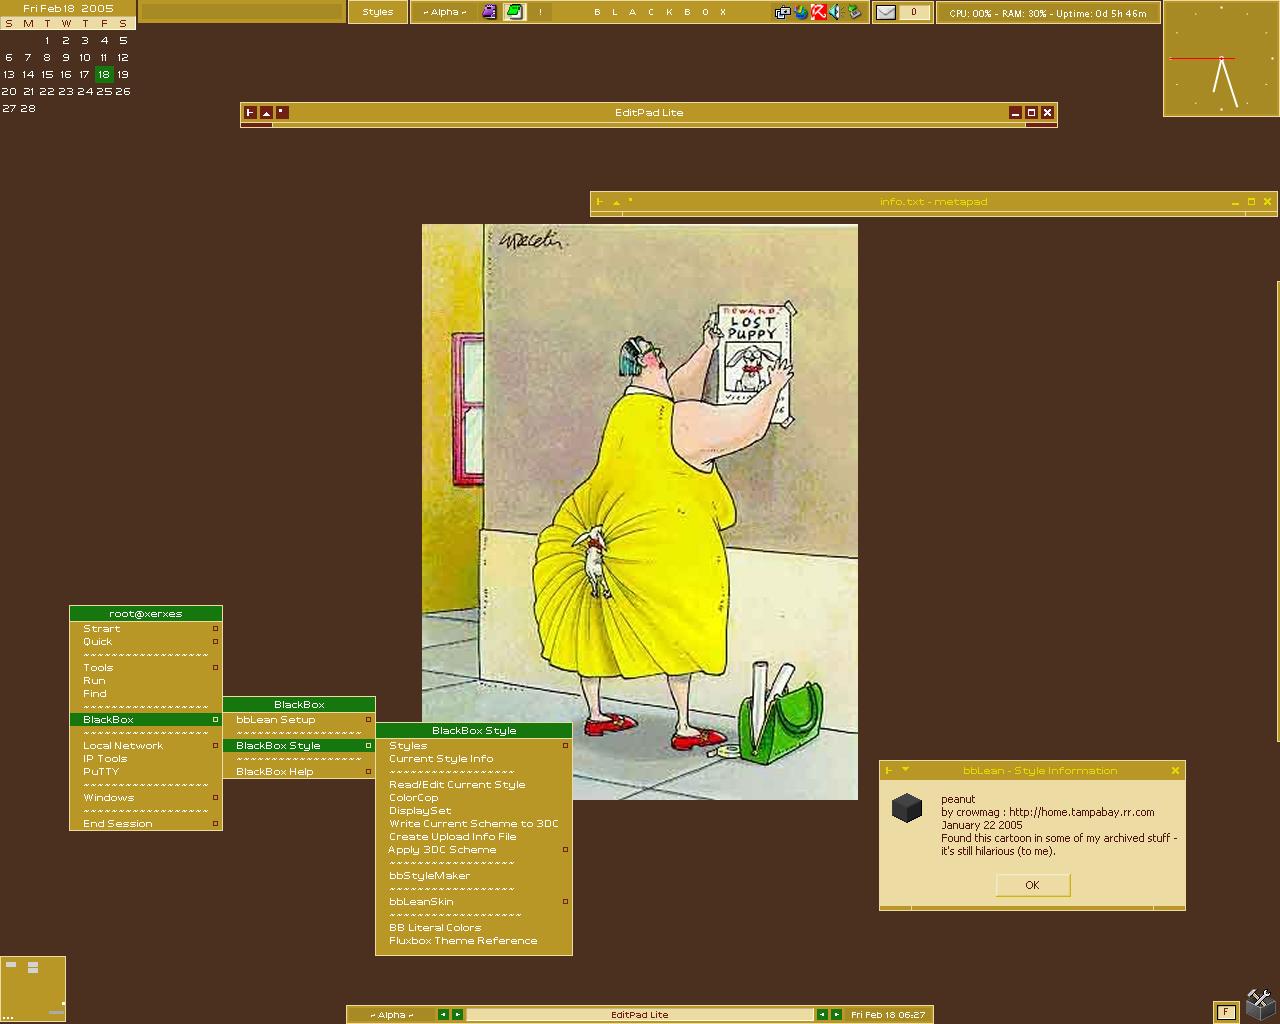Expand Styles submenu in BlackBox Style menu

point(474,746)
